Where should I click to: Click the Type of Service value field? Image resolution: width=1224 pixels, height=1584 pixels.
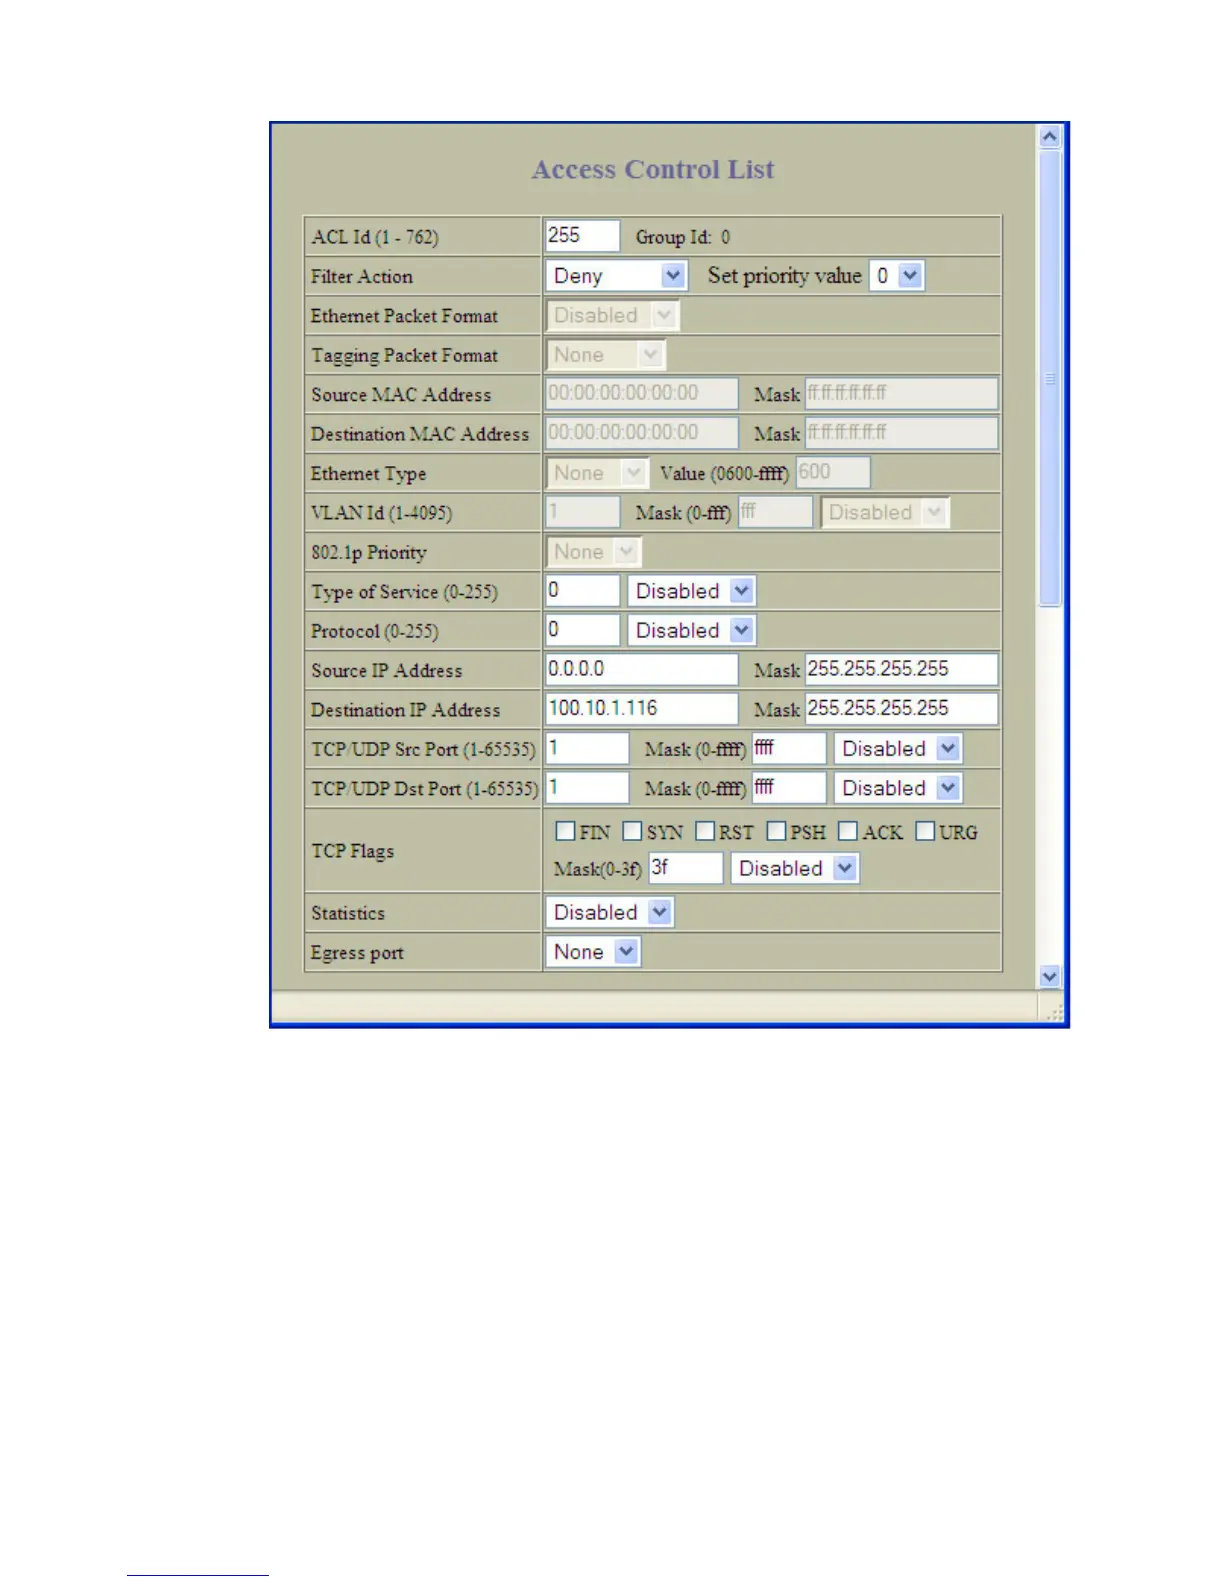pos(583,591)
